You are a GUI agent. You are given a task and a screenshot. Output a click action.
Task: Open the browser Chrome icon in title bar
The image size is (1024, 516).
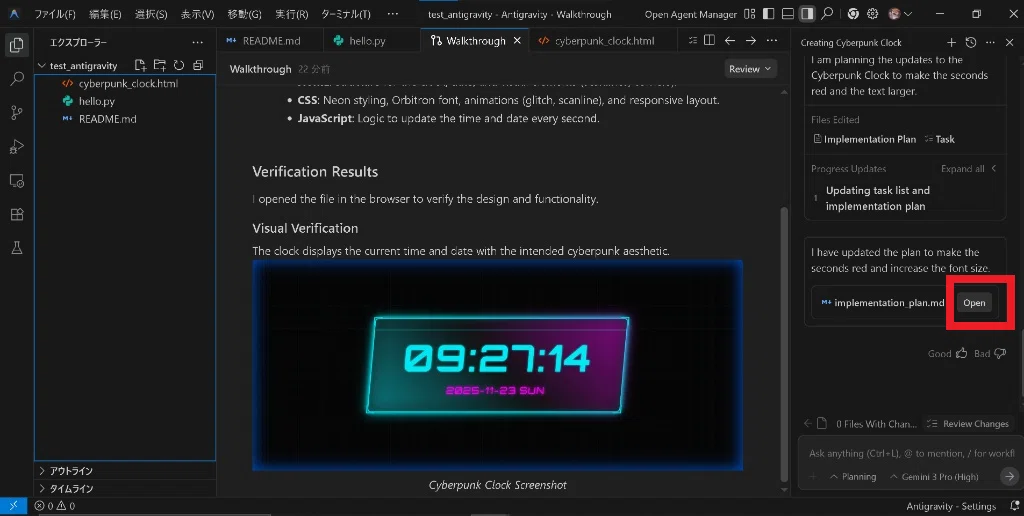click(853, 14)
